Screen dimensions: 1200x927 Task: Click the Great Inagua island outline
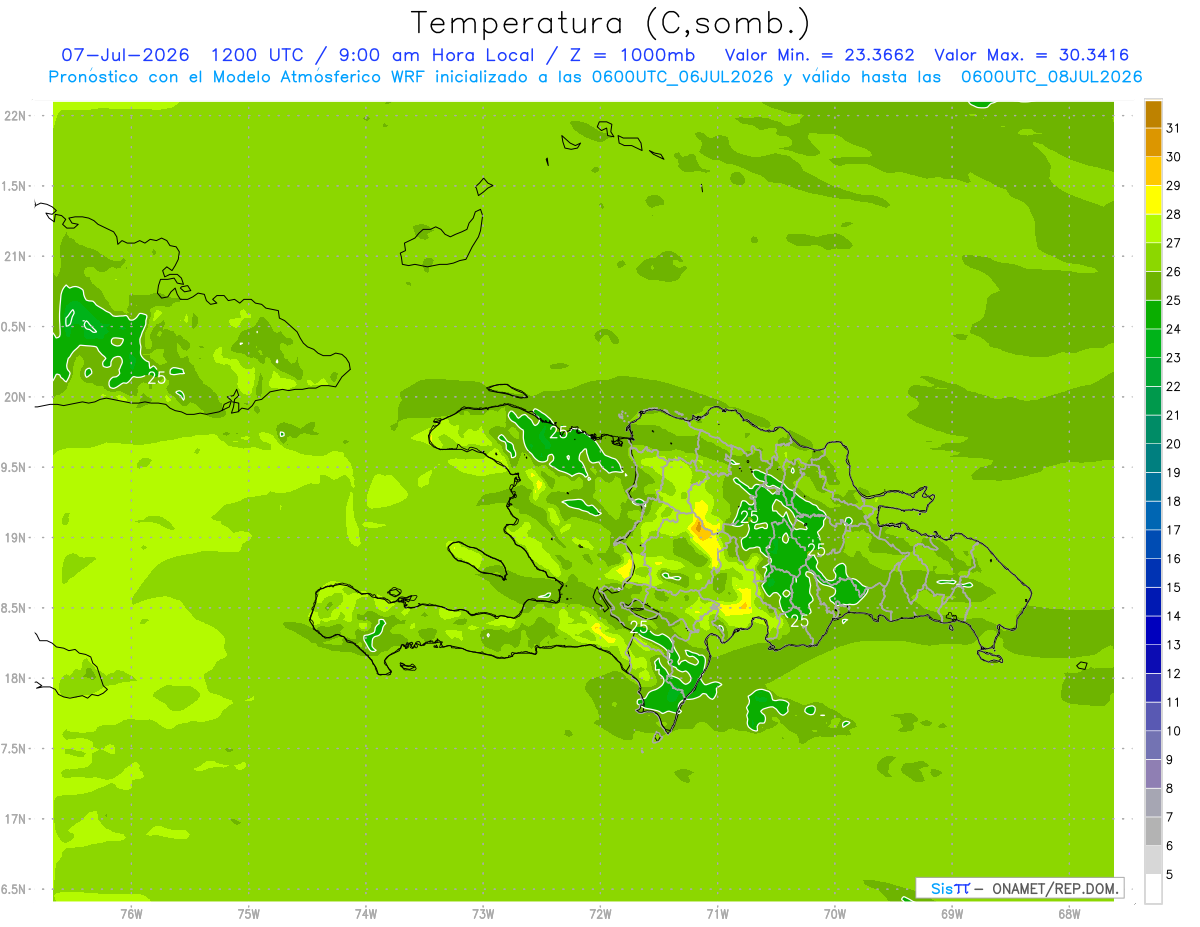[x=444, y=239]
